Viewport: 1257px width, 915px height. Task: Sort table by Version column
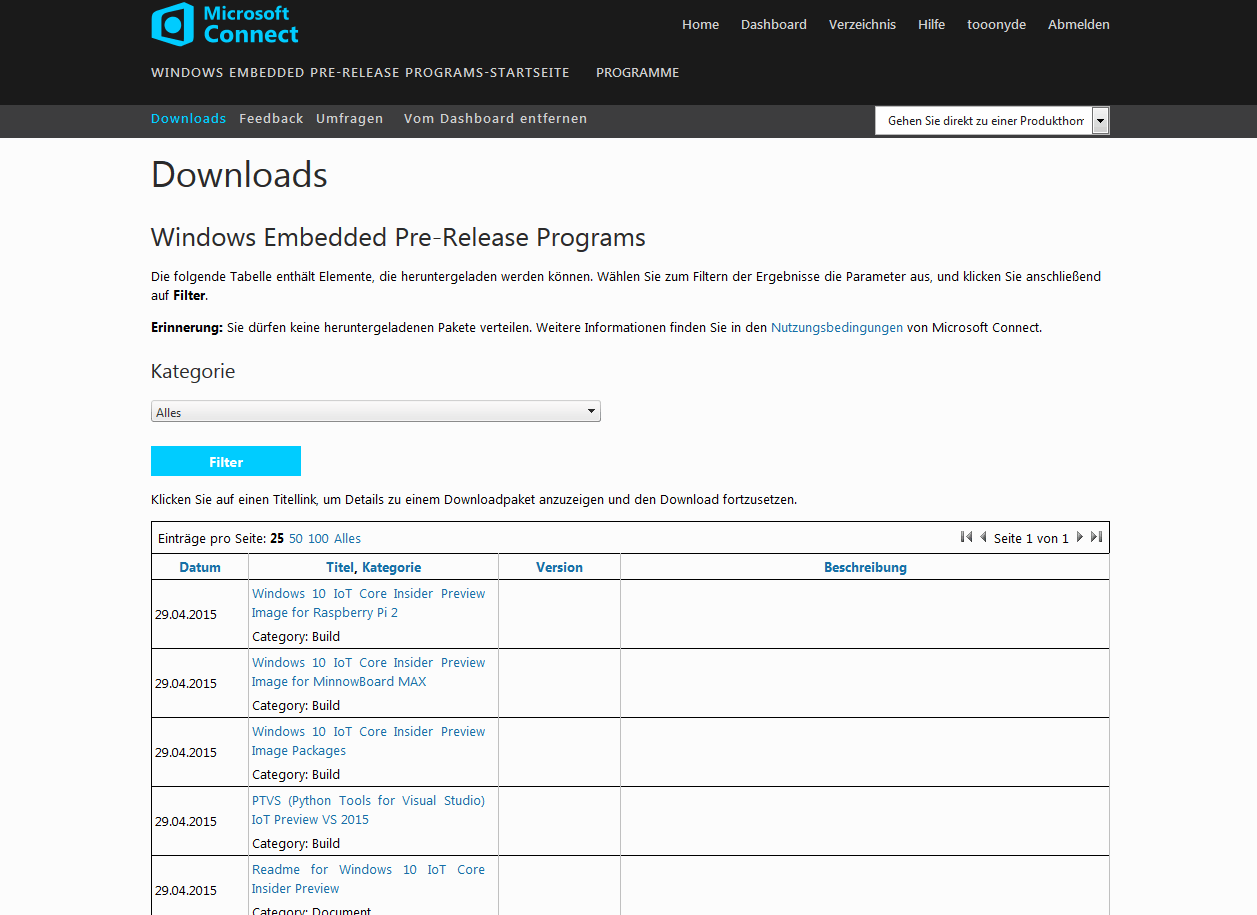559,567
